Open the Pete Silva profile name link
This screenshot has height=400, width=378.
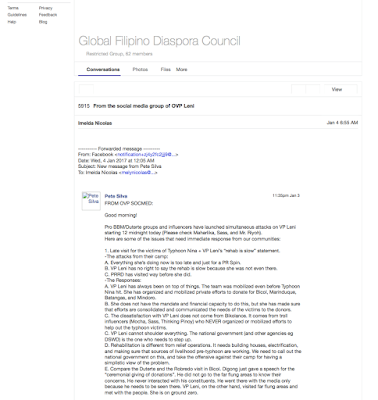pos(116,196)
